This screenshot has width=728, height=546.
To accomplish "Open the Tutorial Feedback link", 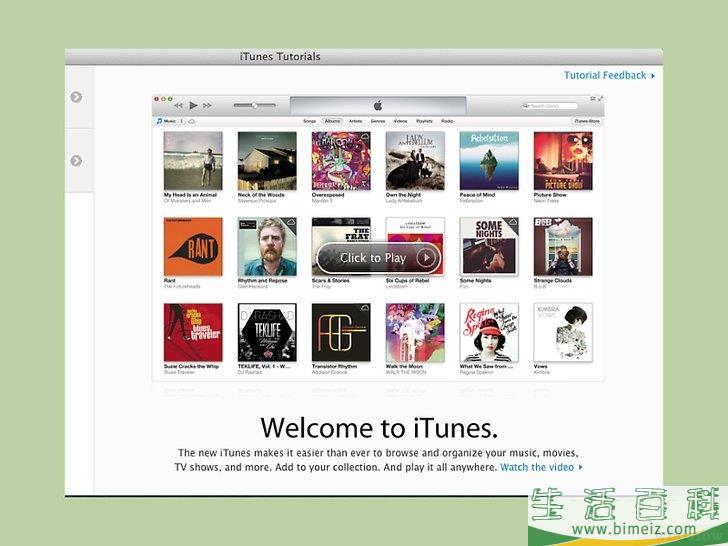I will click(x=609, y=75).
